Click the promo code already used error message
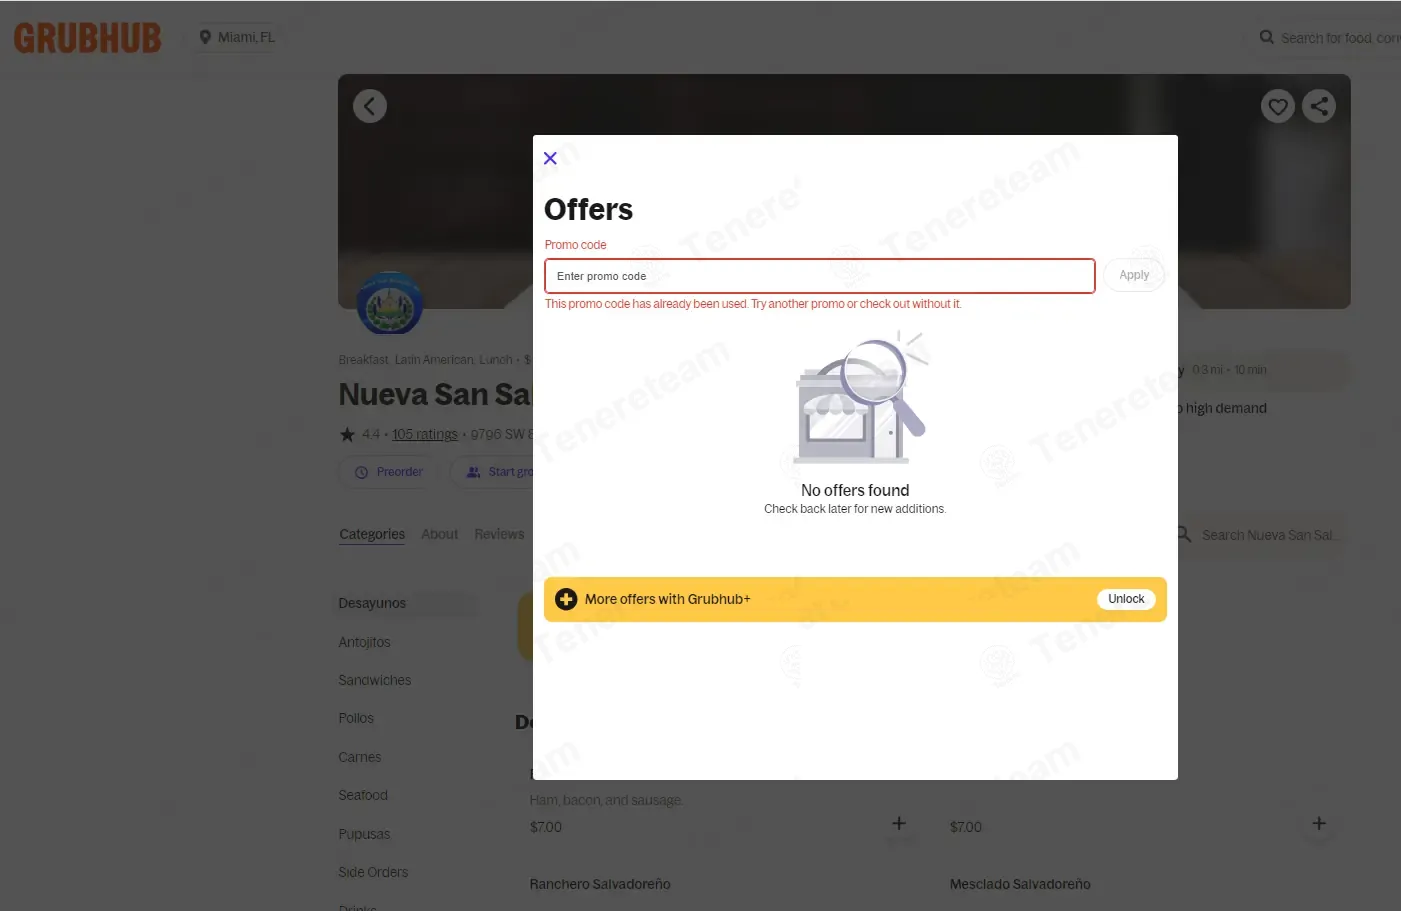The height and width of the screenshot is (911, 1401). [x=753, y=304]
